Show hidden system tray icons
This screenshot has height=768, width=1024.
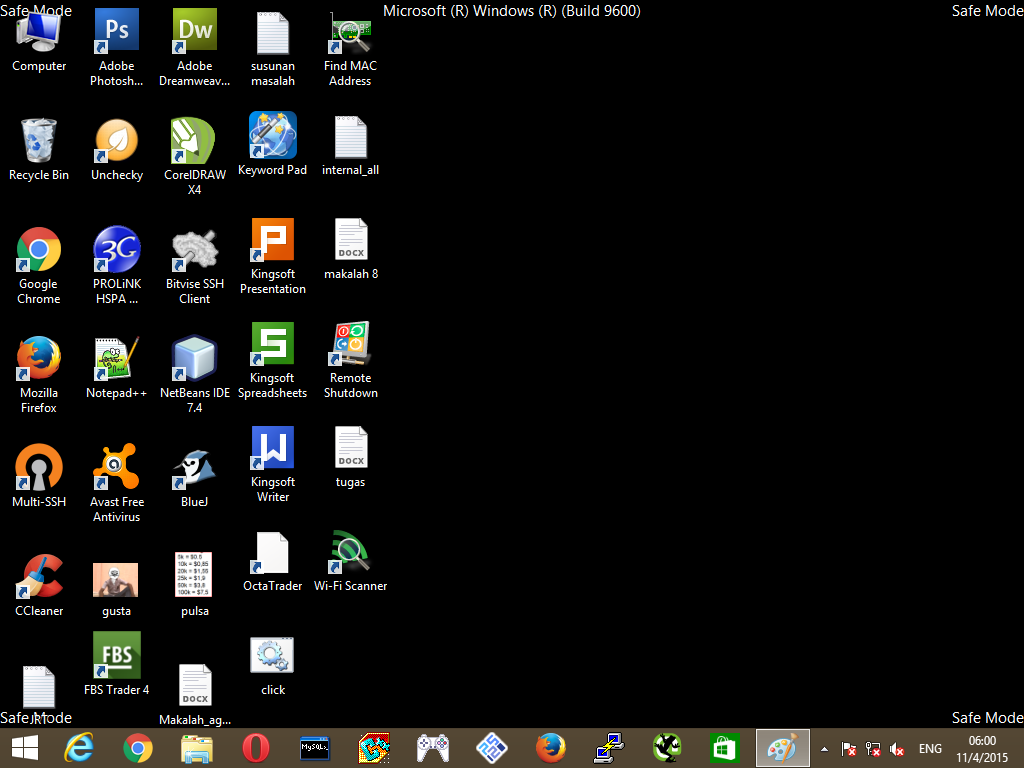tap(824, 749)
